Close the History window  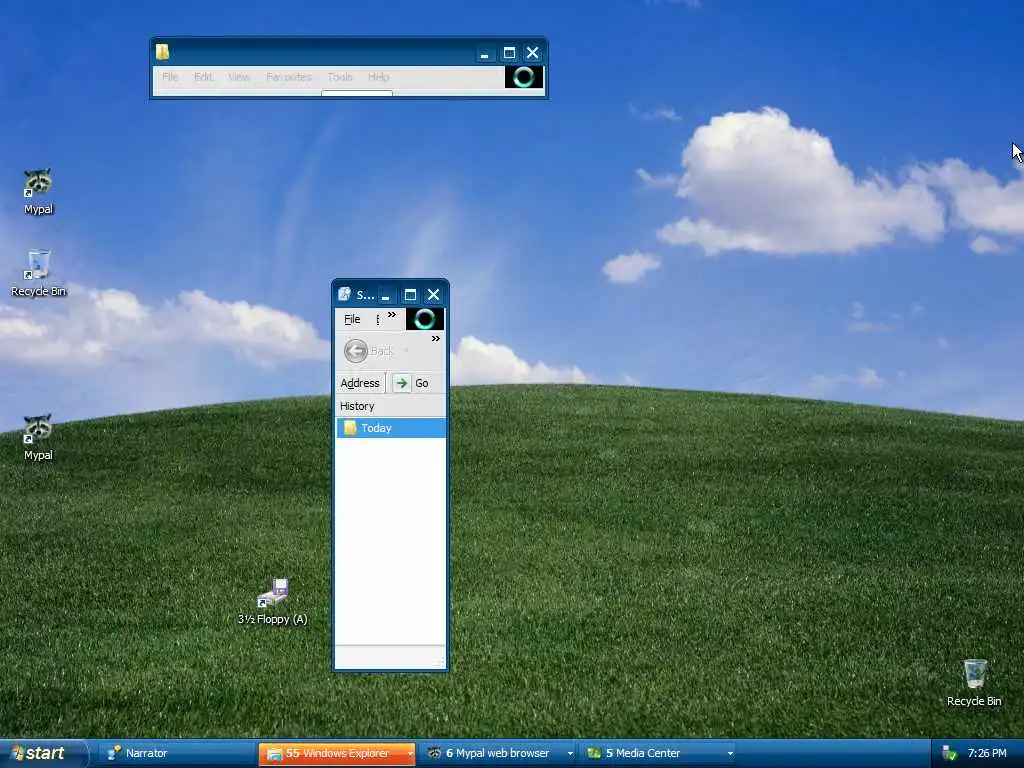coord(434,295)
